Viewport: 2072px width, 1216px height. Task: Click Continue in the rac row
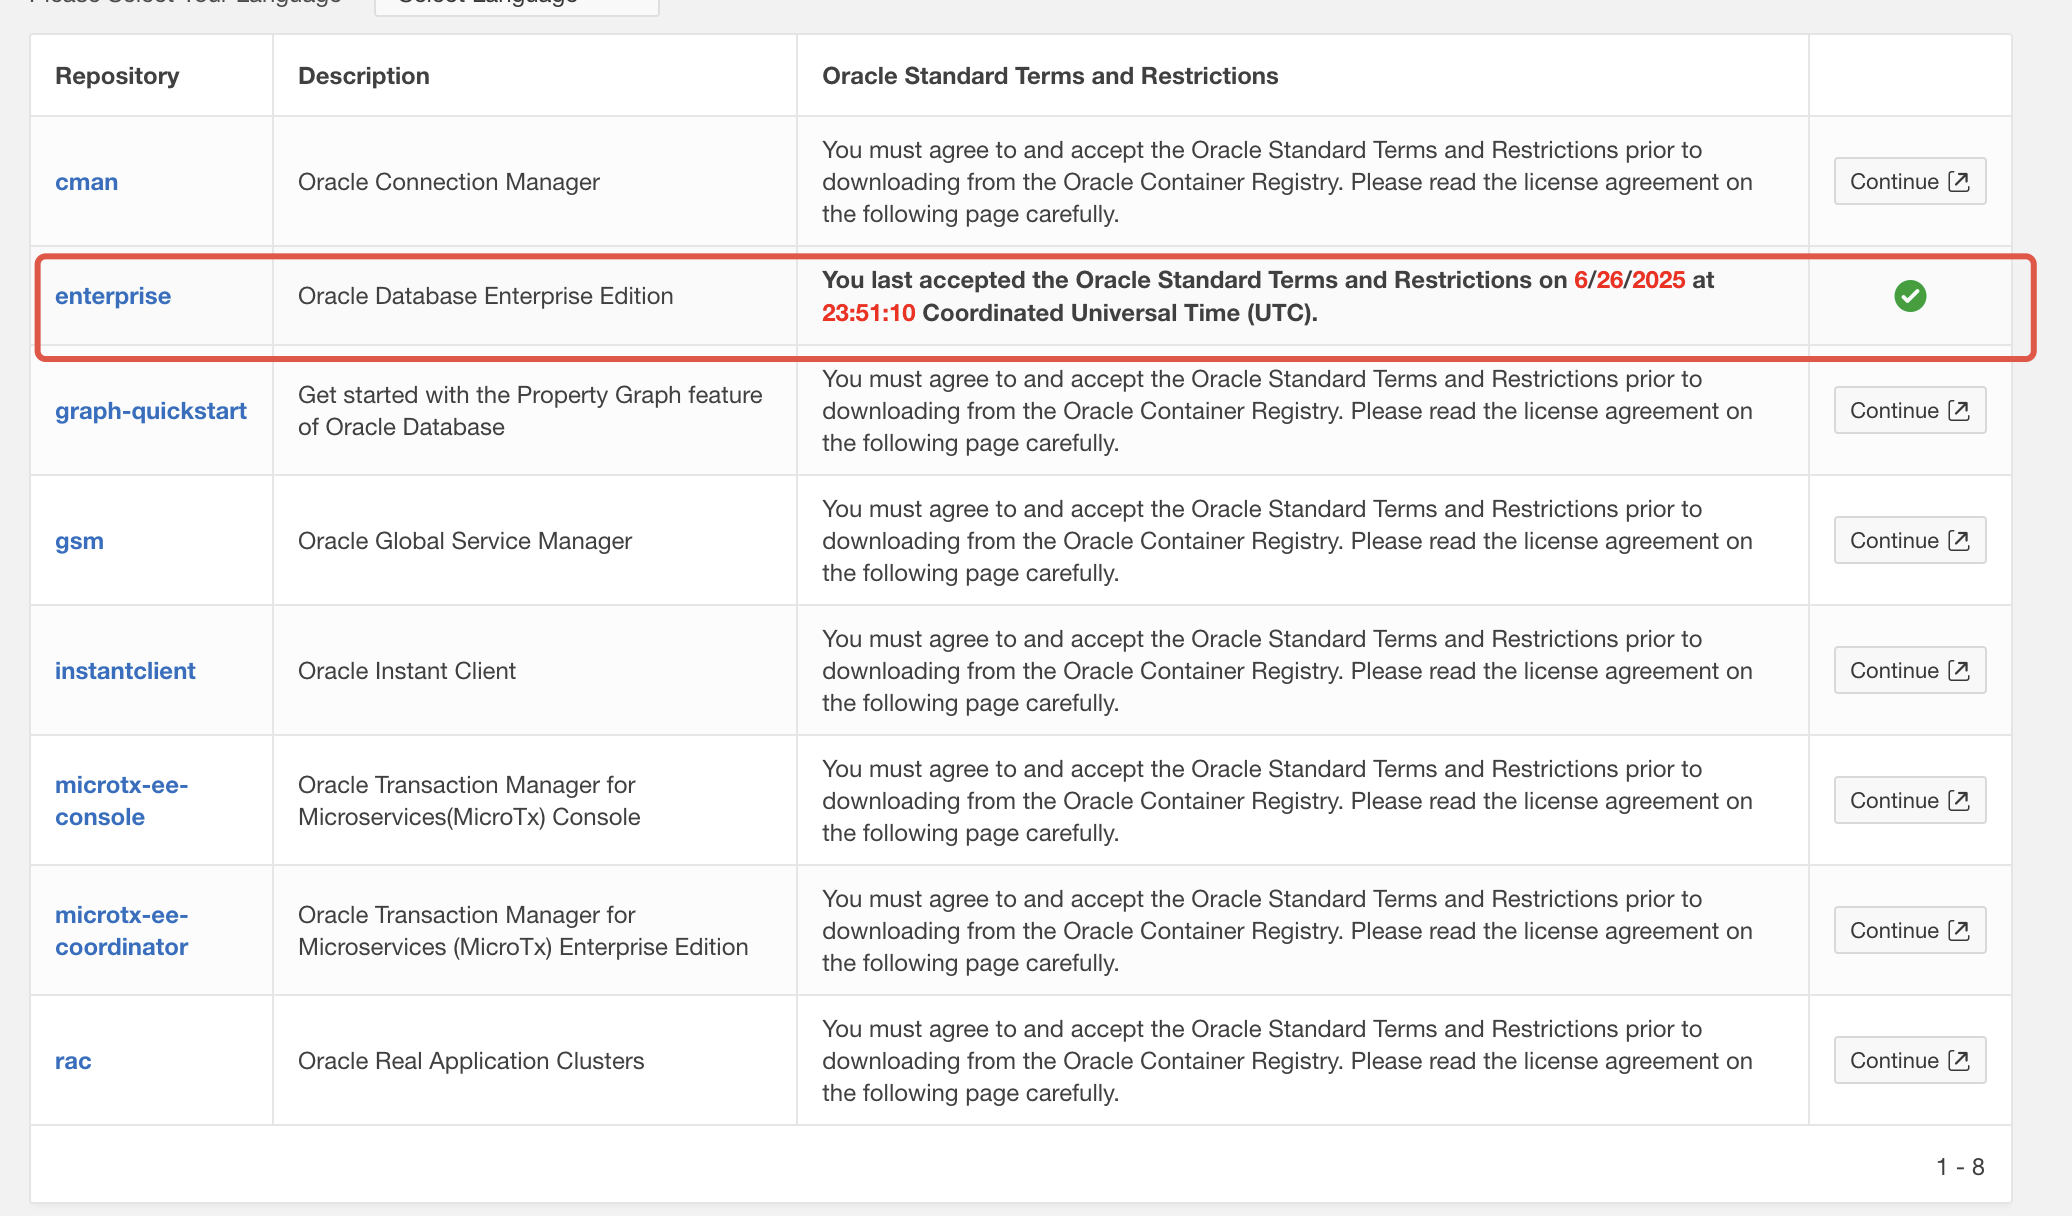[x=1909, y=1061]
